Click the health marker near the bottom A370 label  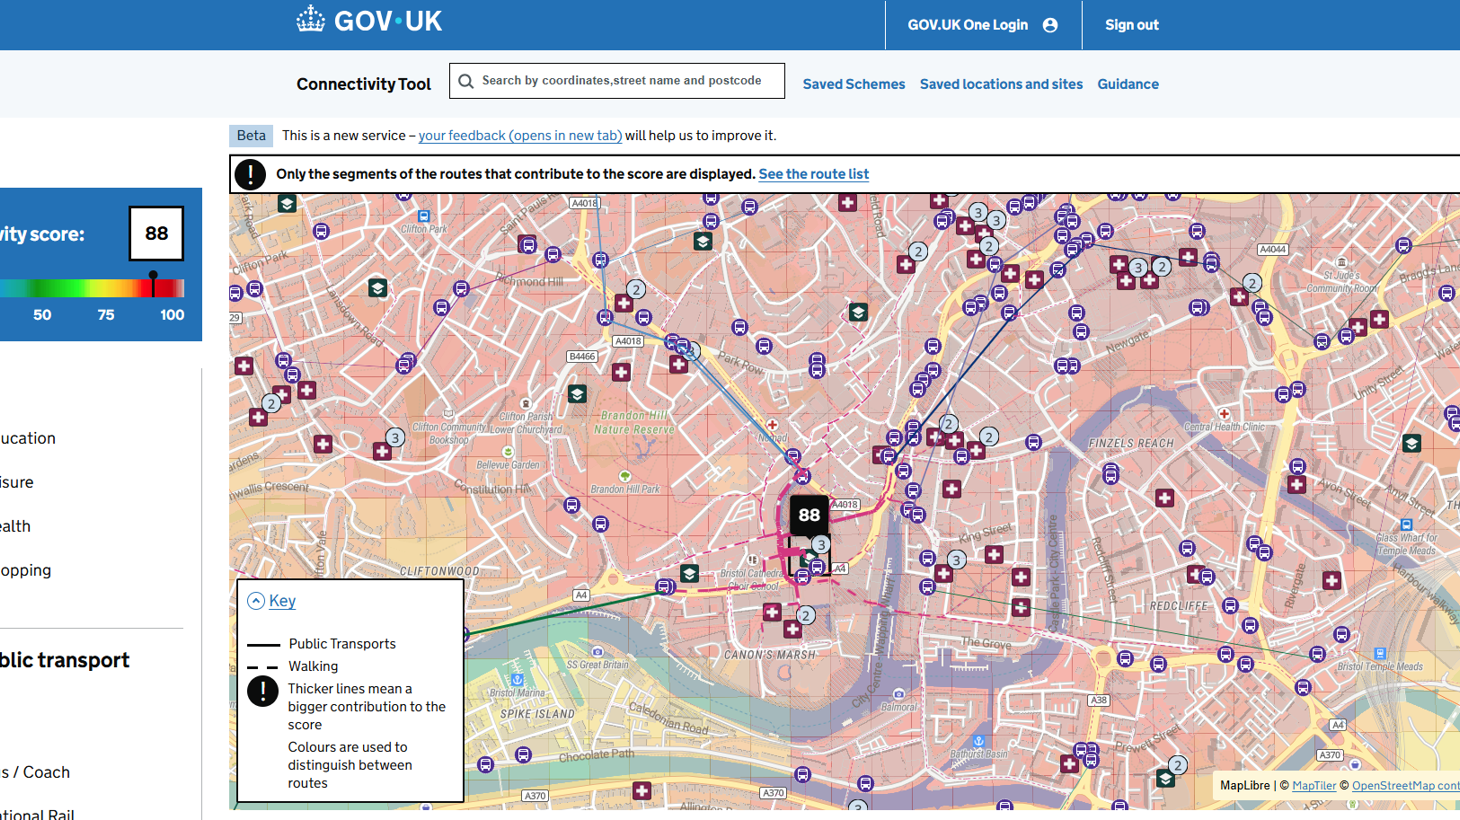[x=642, y=791]
